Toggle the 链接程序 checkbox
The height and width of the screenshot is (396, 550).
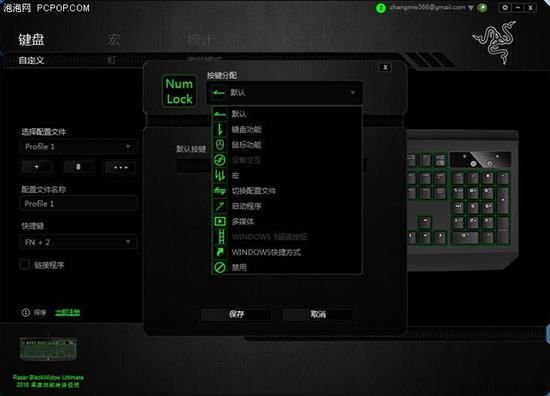(x=24, y=264)
